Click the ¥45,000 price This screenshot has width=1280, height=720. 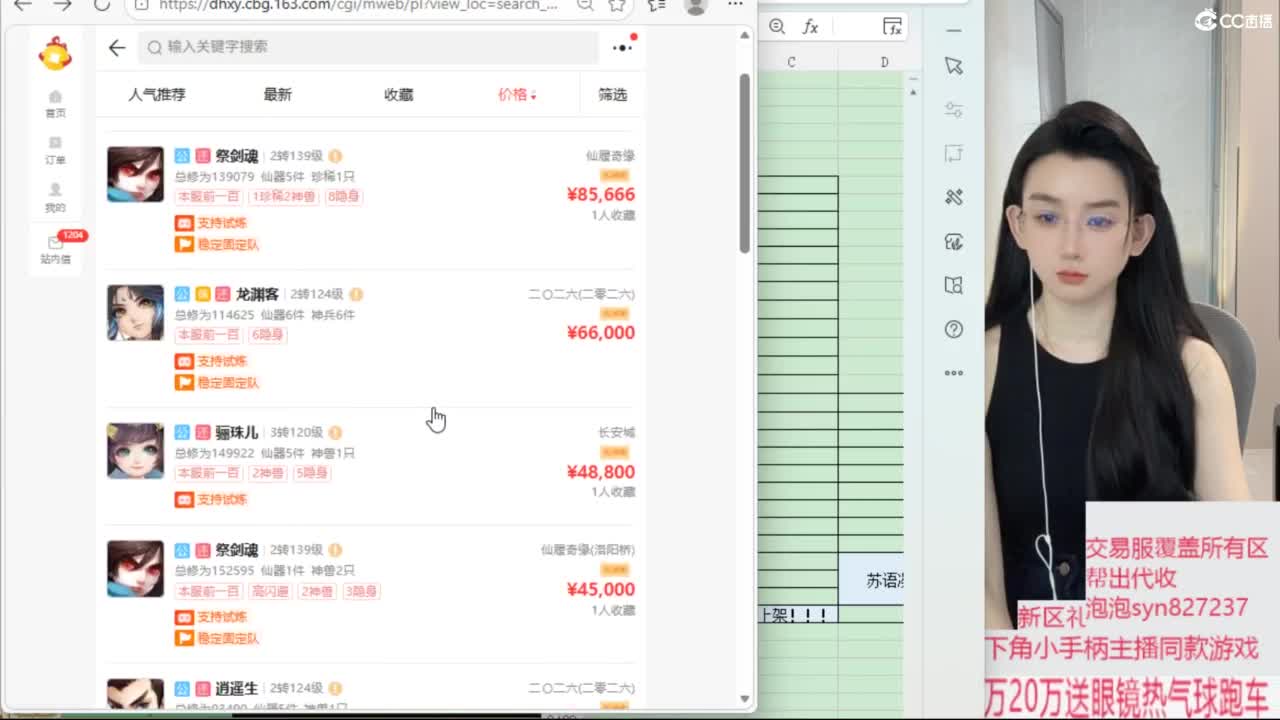[x=600, y=589]
